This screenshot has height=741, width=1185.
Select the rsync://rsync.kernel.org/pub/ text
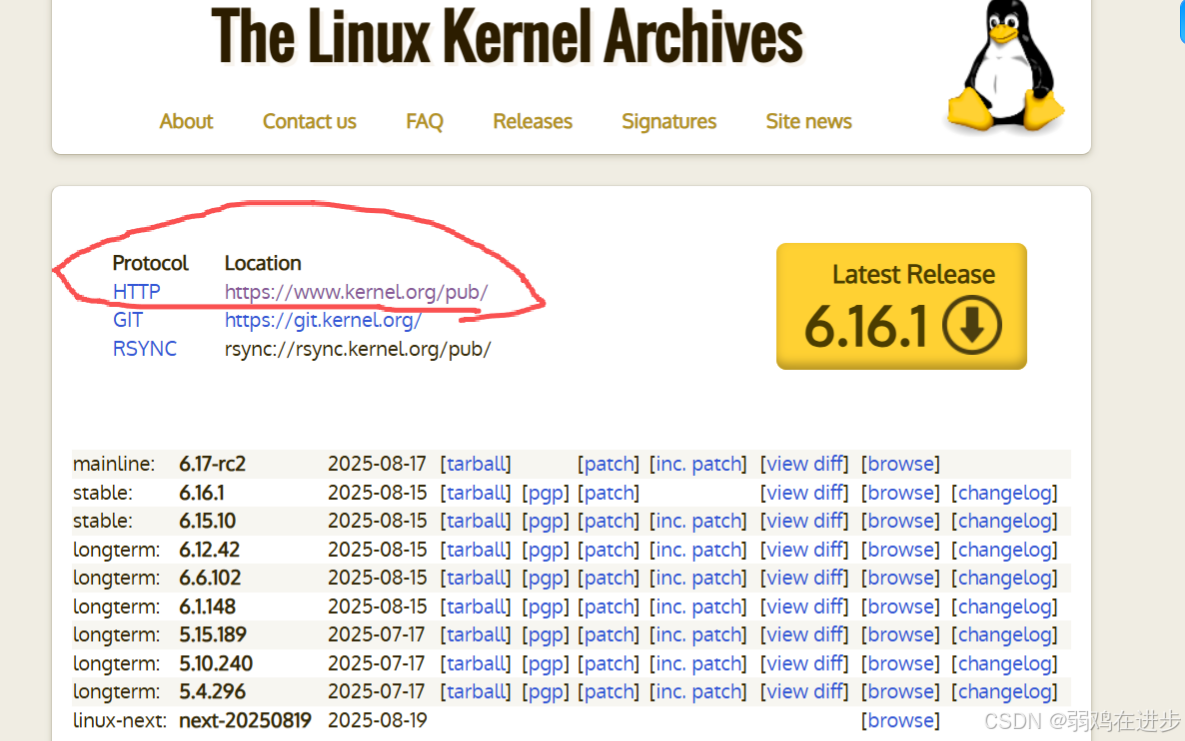click(x=357, y=349)
